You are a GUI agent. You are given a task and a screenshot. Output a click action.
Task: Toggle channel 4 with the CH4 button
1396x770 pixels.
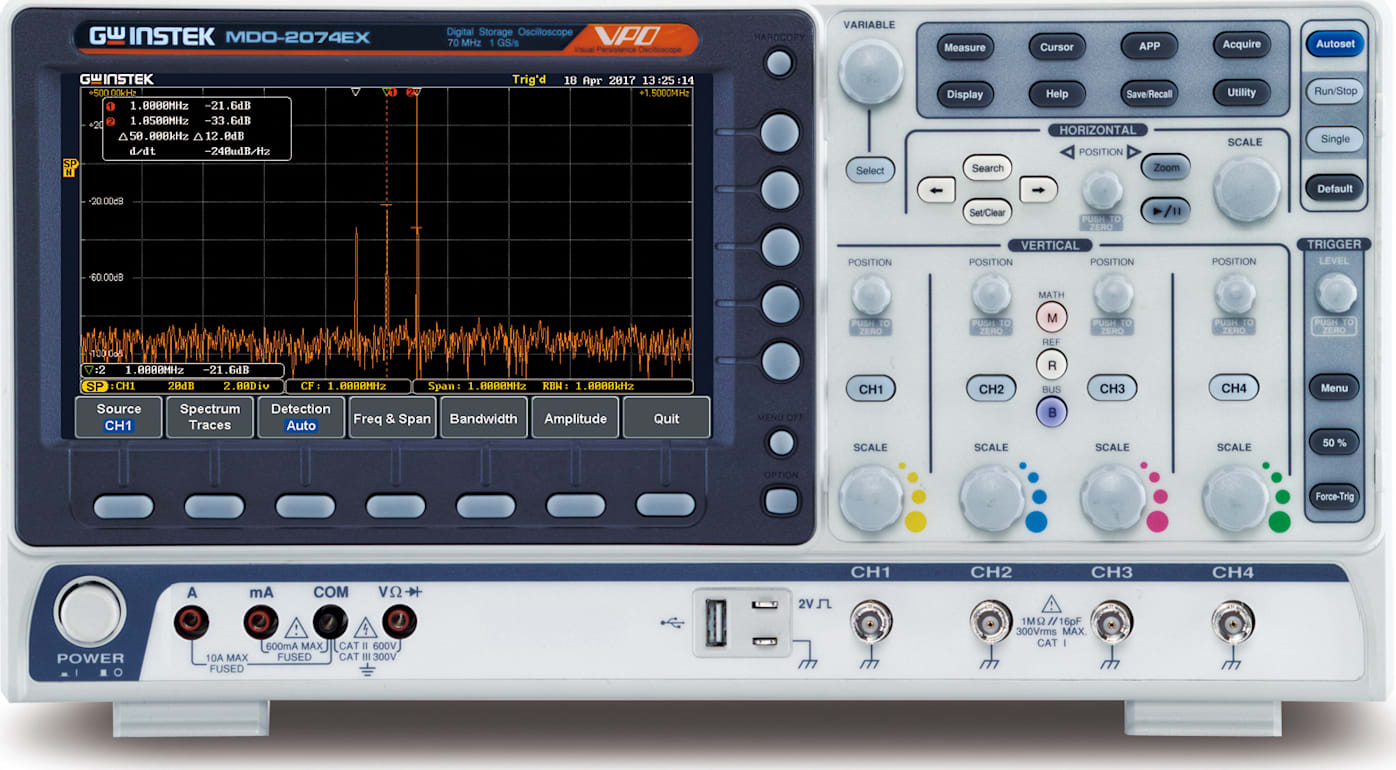1233,389
